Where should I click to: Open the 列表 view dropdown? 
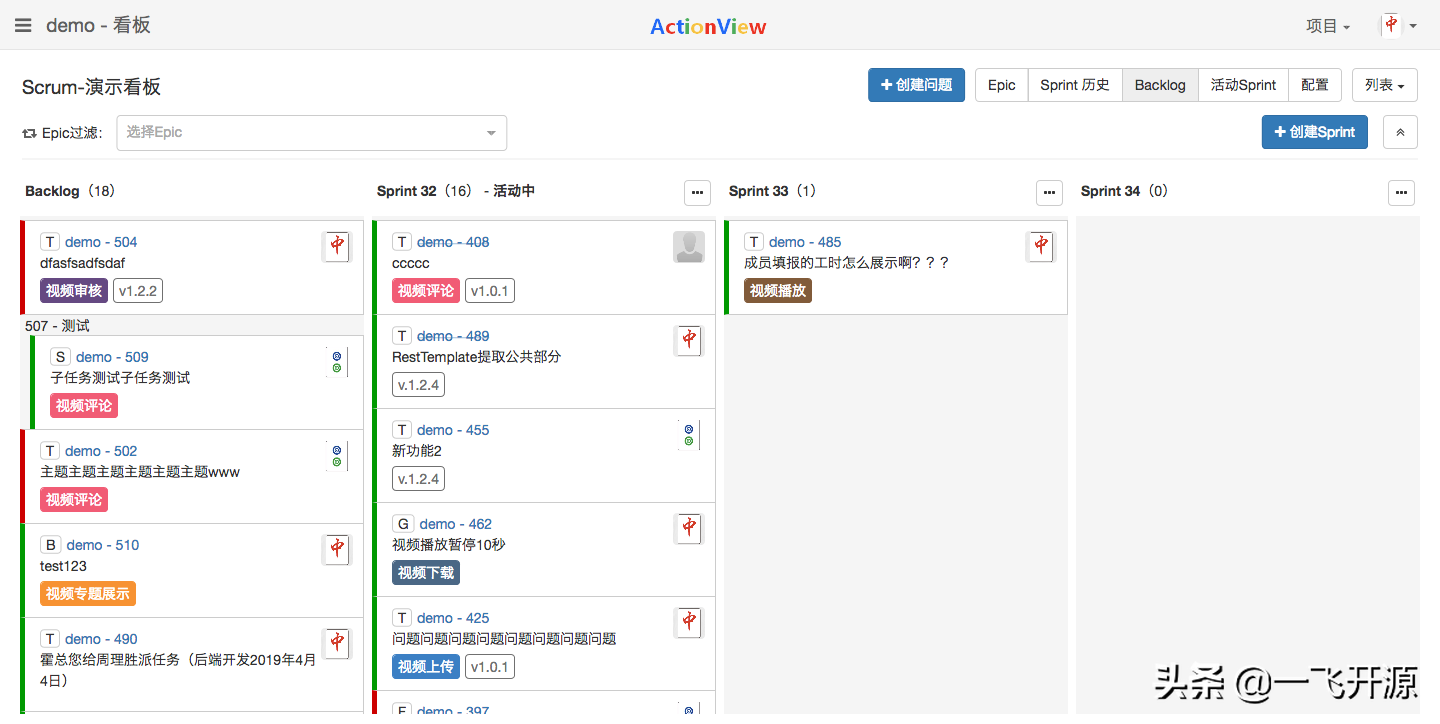coord(1385,85)
